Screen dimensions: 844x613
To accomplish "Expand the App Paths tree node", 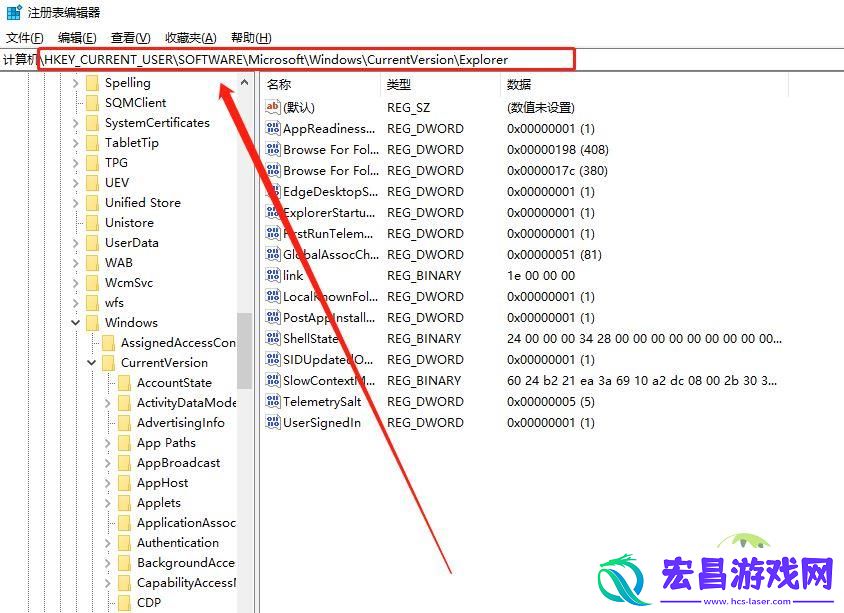I will click(107, 443).
